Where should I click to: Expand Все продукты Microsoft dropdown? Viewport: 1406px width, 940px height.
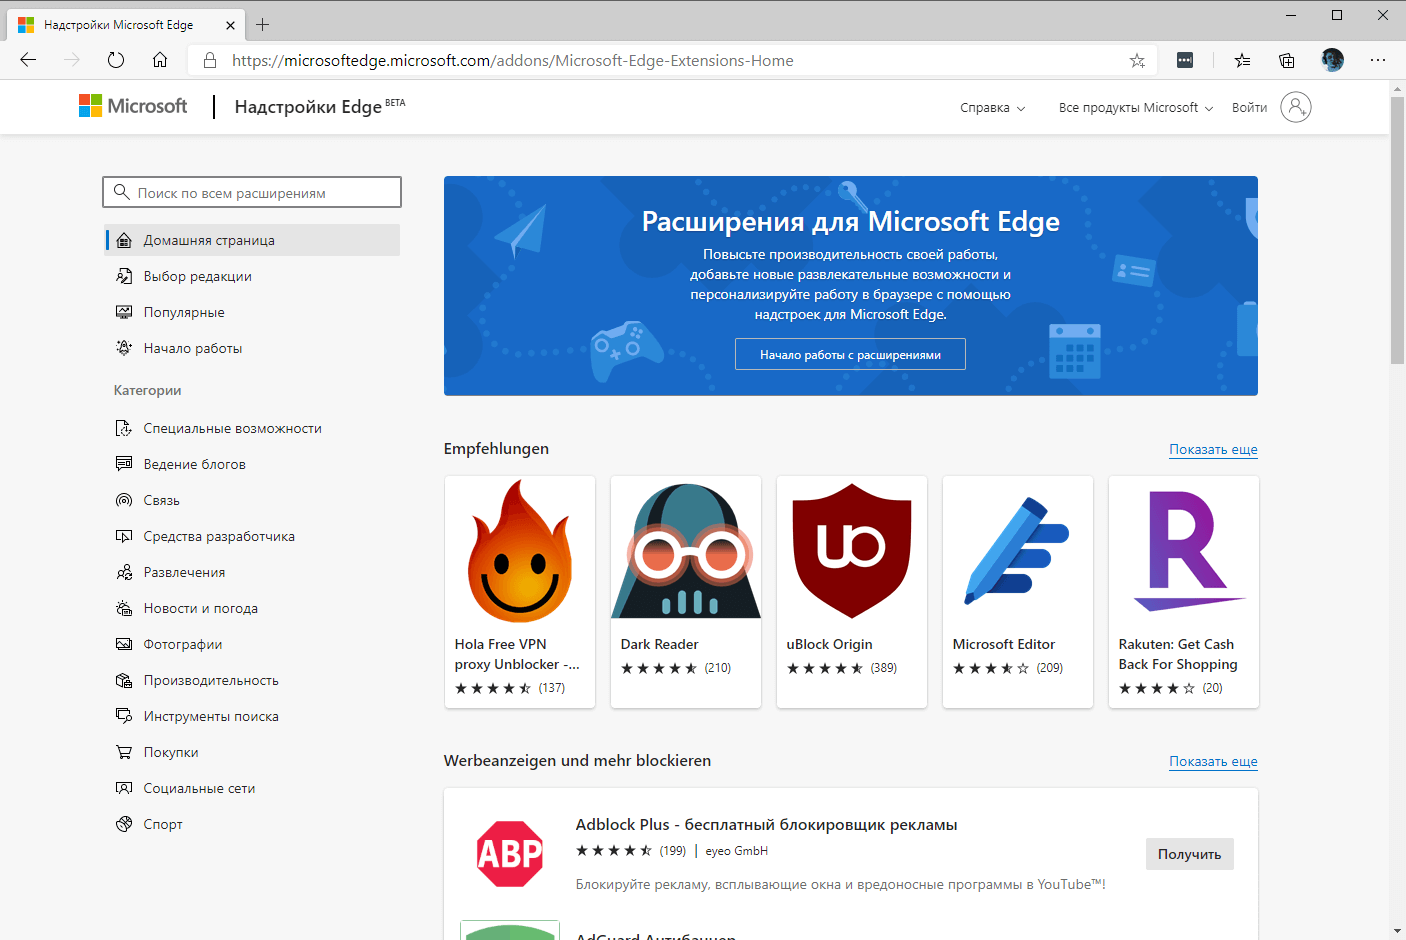pyautogui.click(x=1135, y=108)
